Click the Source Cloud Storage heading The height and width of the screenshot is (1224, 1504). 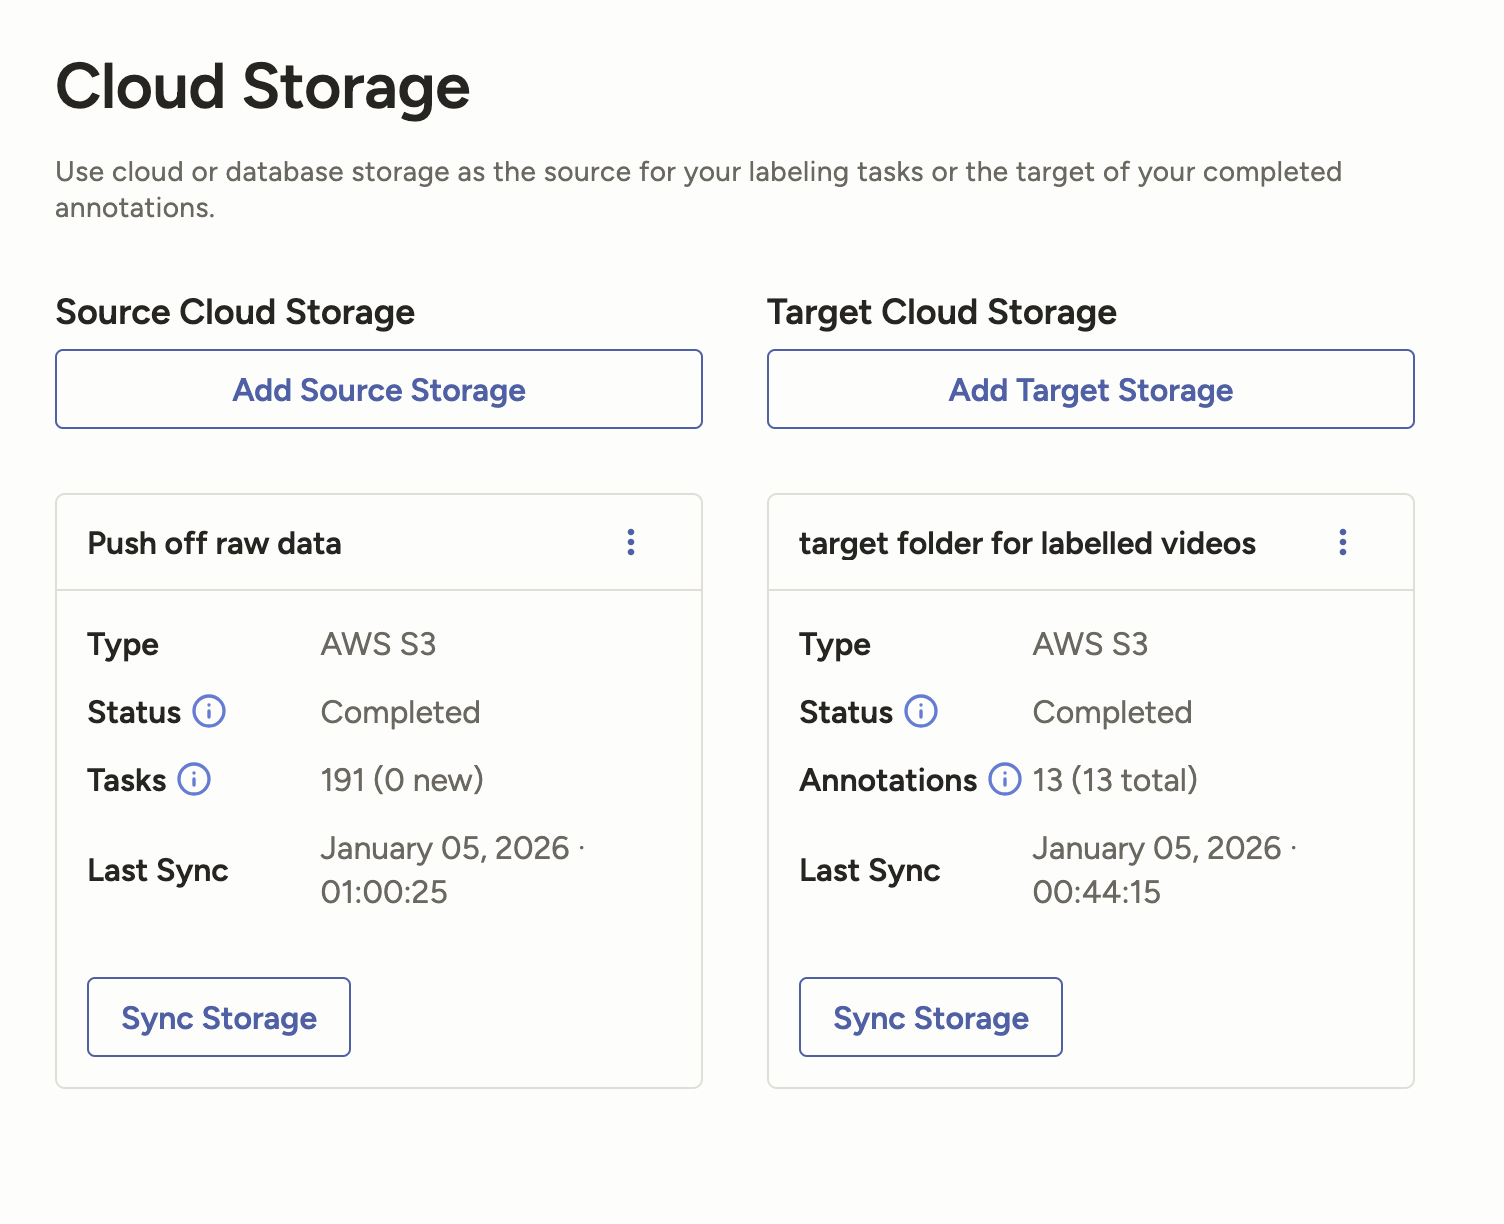click(235, 312)
